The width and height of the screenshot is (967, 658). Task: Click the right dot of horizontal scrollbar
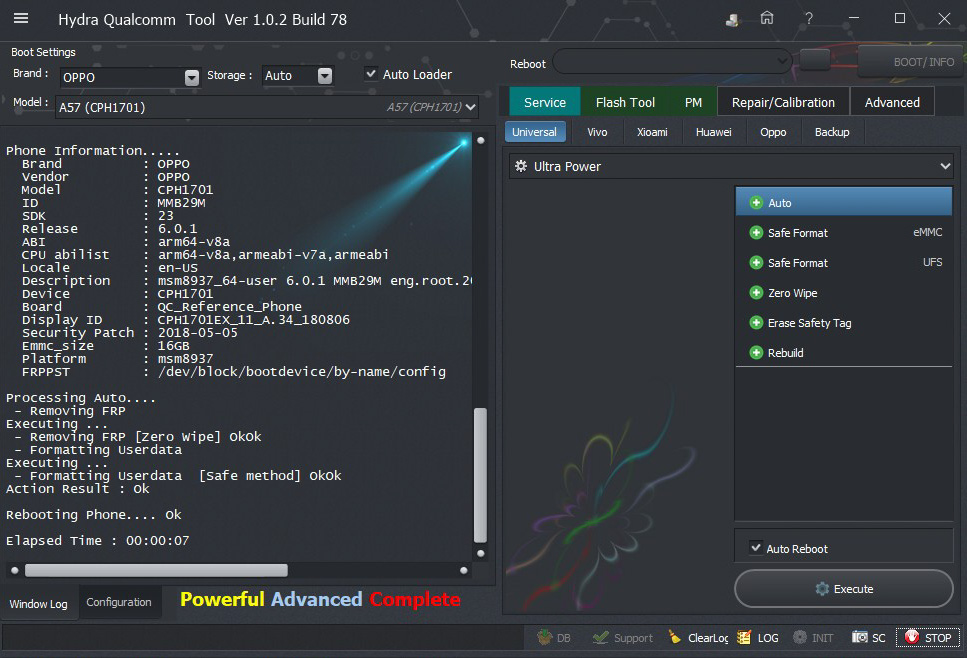coord(464,570)
